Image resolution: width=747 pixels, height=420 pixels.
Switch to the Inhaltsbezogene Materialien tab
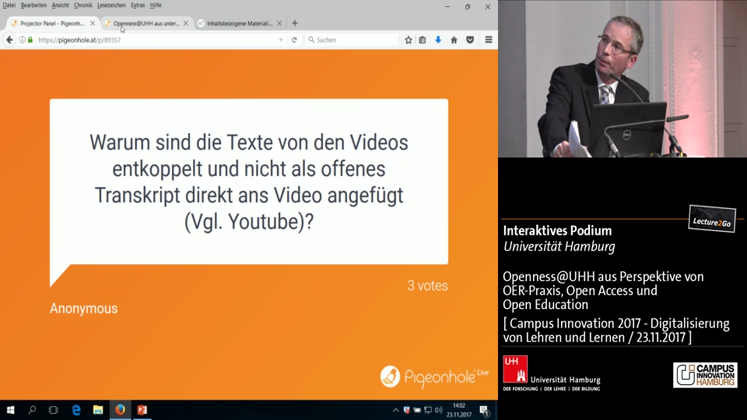(x=238, y=23)
